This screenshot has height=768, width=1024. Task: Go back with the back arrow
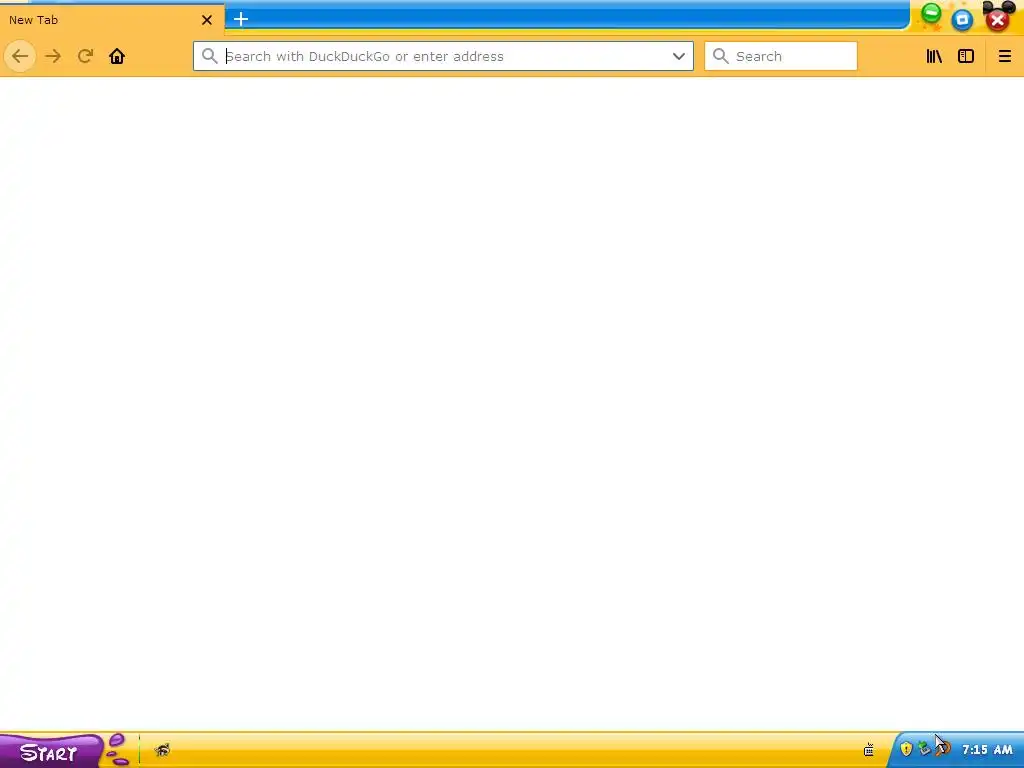tap(20, 56)
